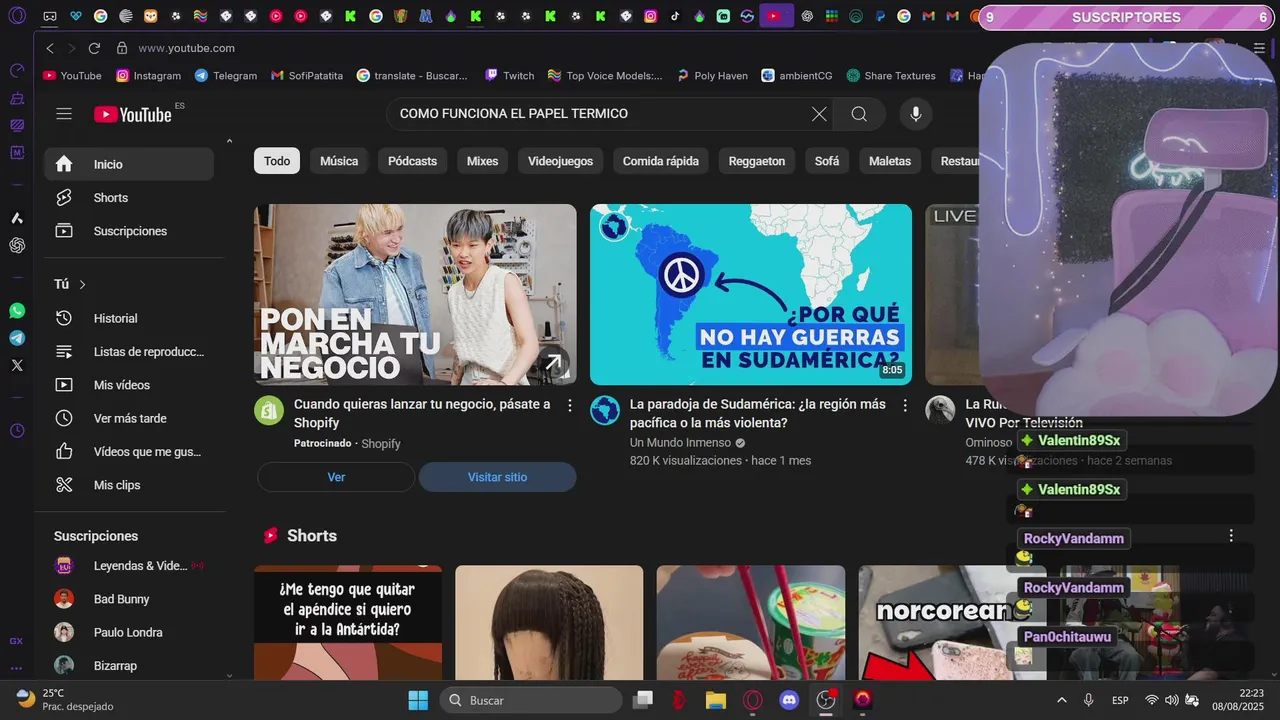This screenshot has width=1280, height=720.
Task: Select the Sofá filter chip
Action: tap(827, 161)
